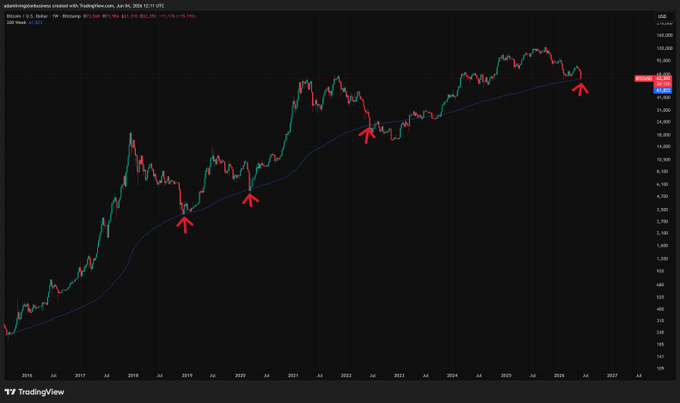Click the 2,100 price scale label

coord(663,233)
